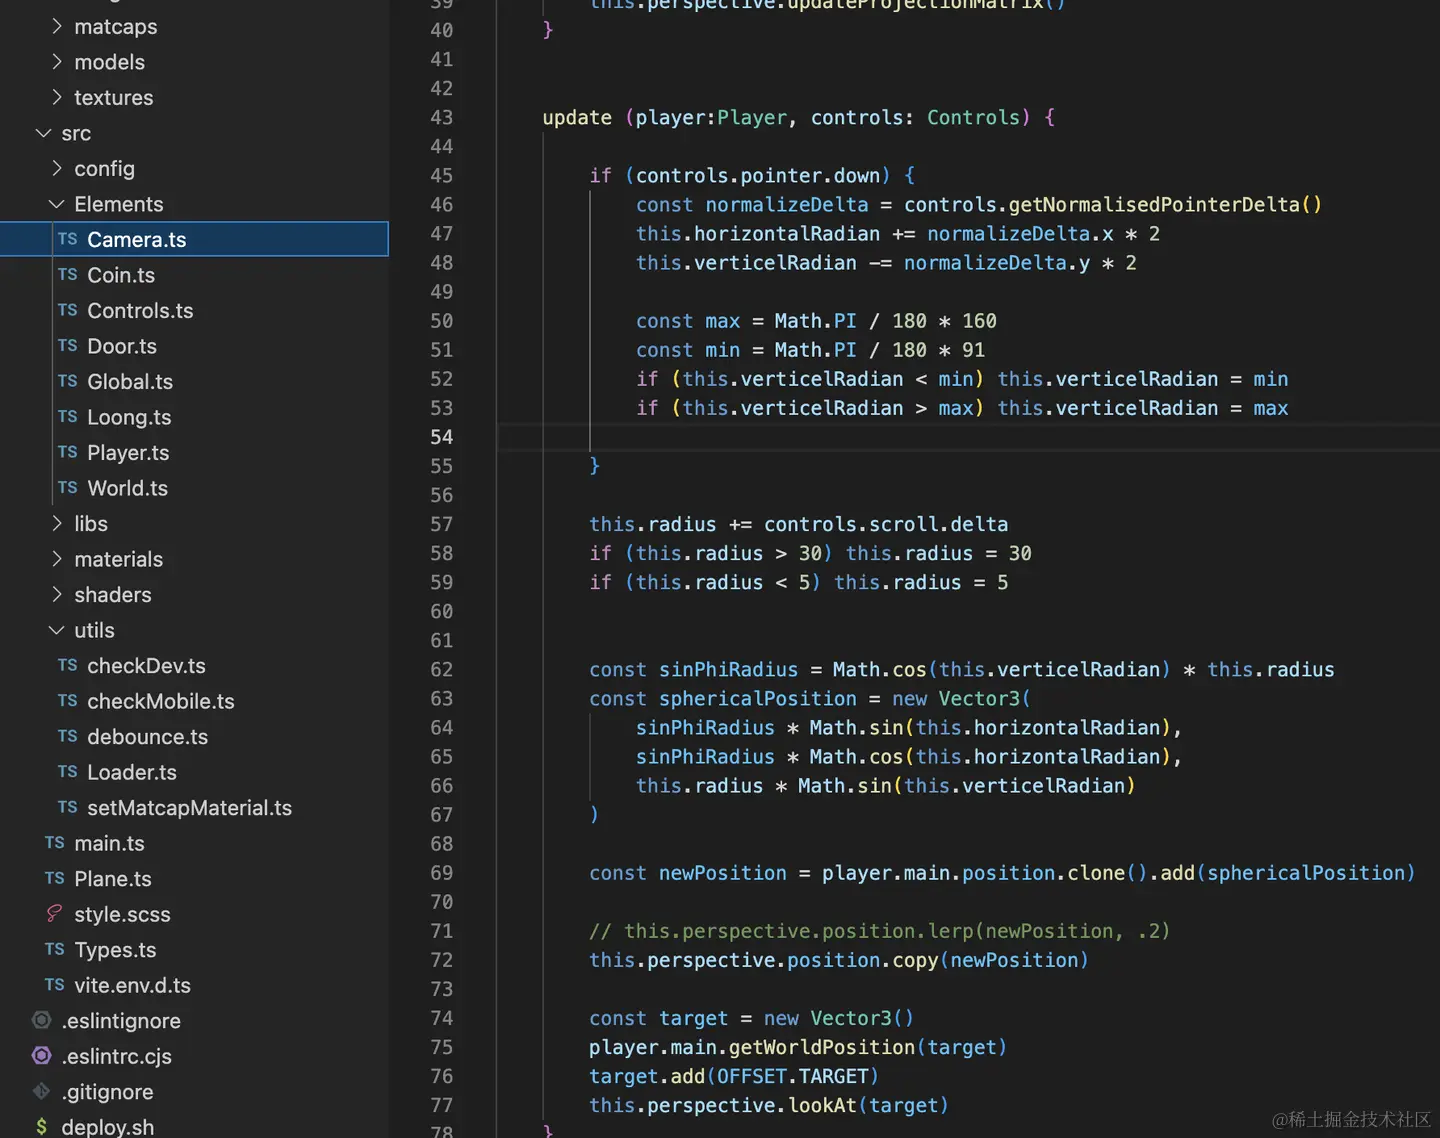Click 'sphericalPosition' declaration on line 63
1440x1138 pixels.
(x=757, y=698)
